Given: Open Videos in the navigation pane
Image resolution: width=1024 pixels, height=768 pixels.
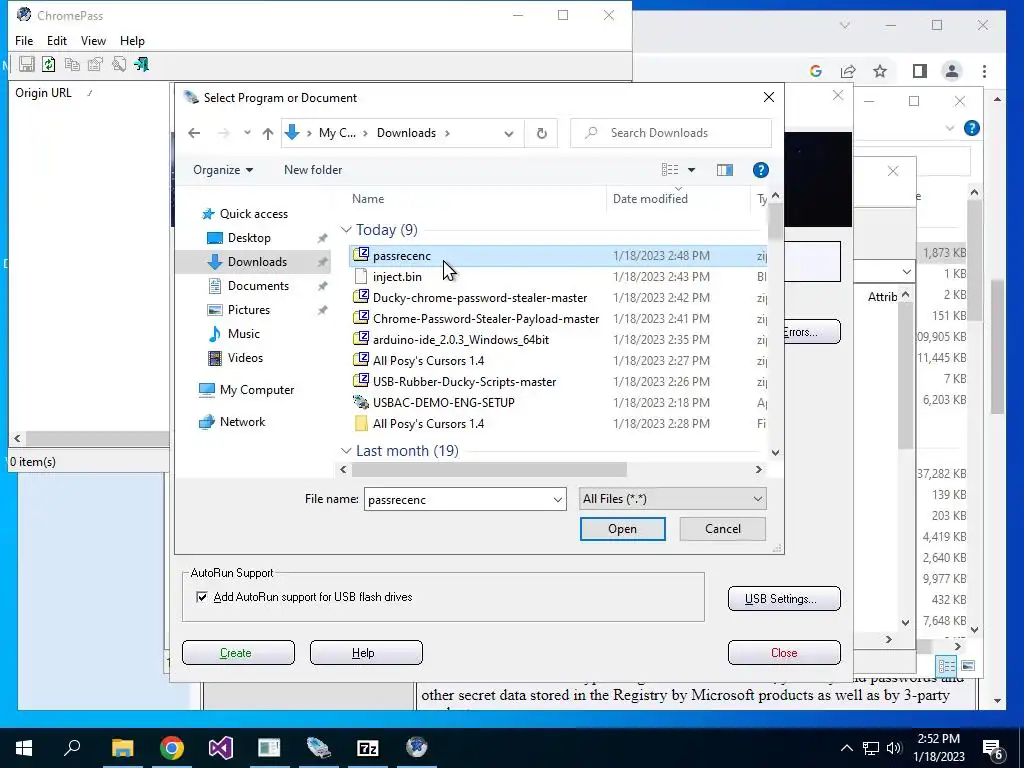Looking at the screenshot, I should pos(245,358).
